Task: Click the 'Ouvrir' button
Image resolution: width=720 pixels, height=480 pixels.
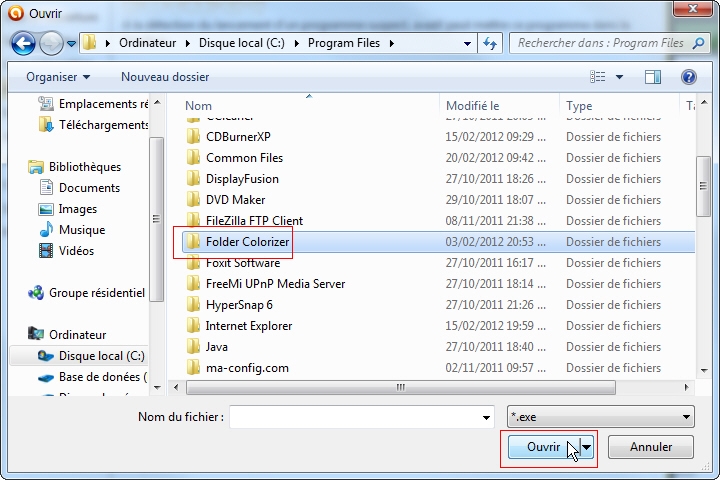Action: coord(544,447)
